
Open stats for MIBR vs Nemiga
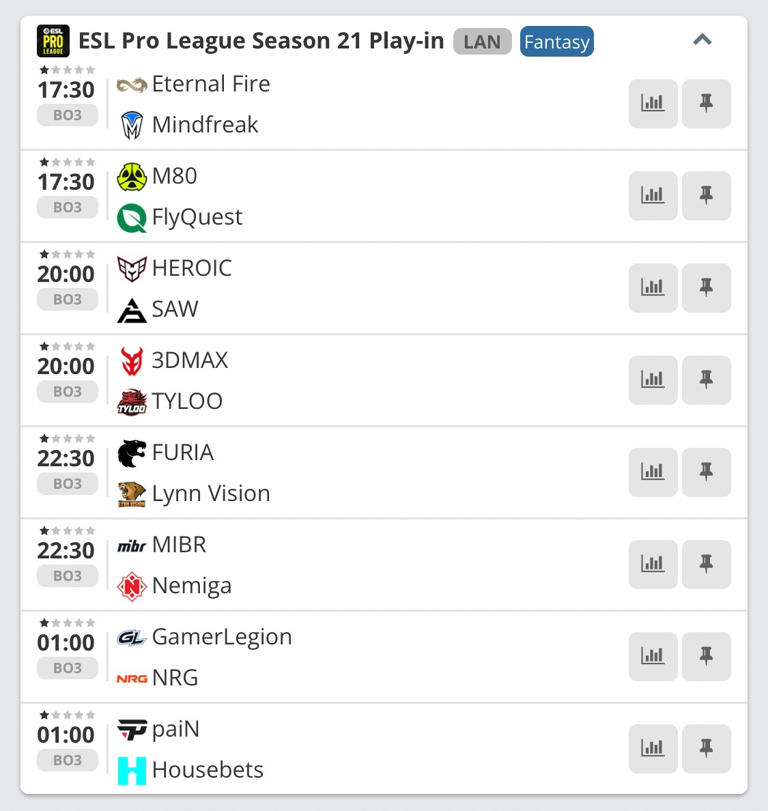pyautogui.click(x=652, y=565)
